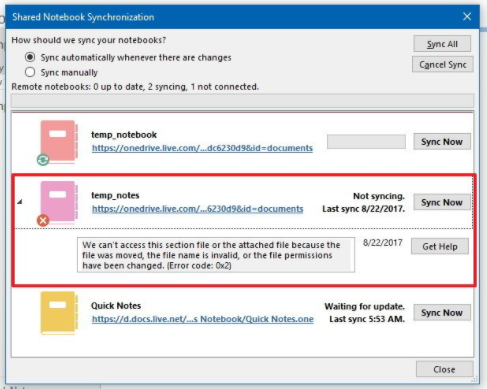Click the 'Last sync 8/22/2017.' text

[x=364, y=209]
